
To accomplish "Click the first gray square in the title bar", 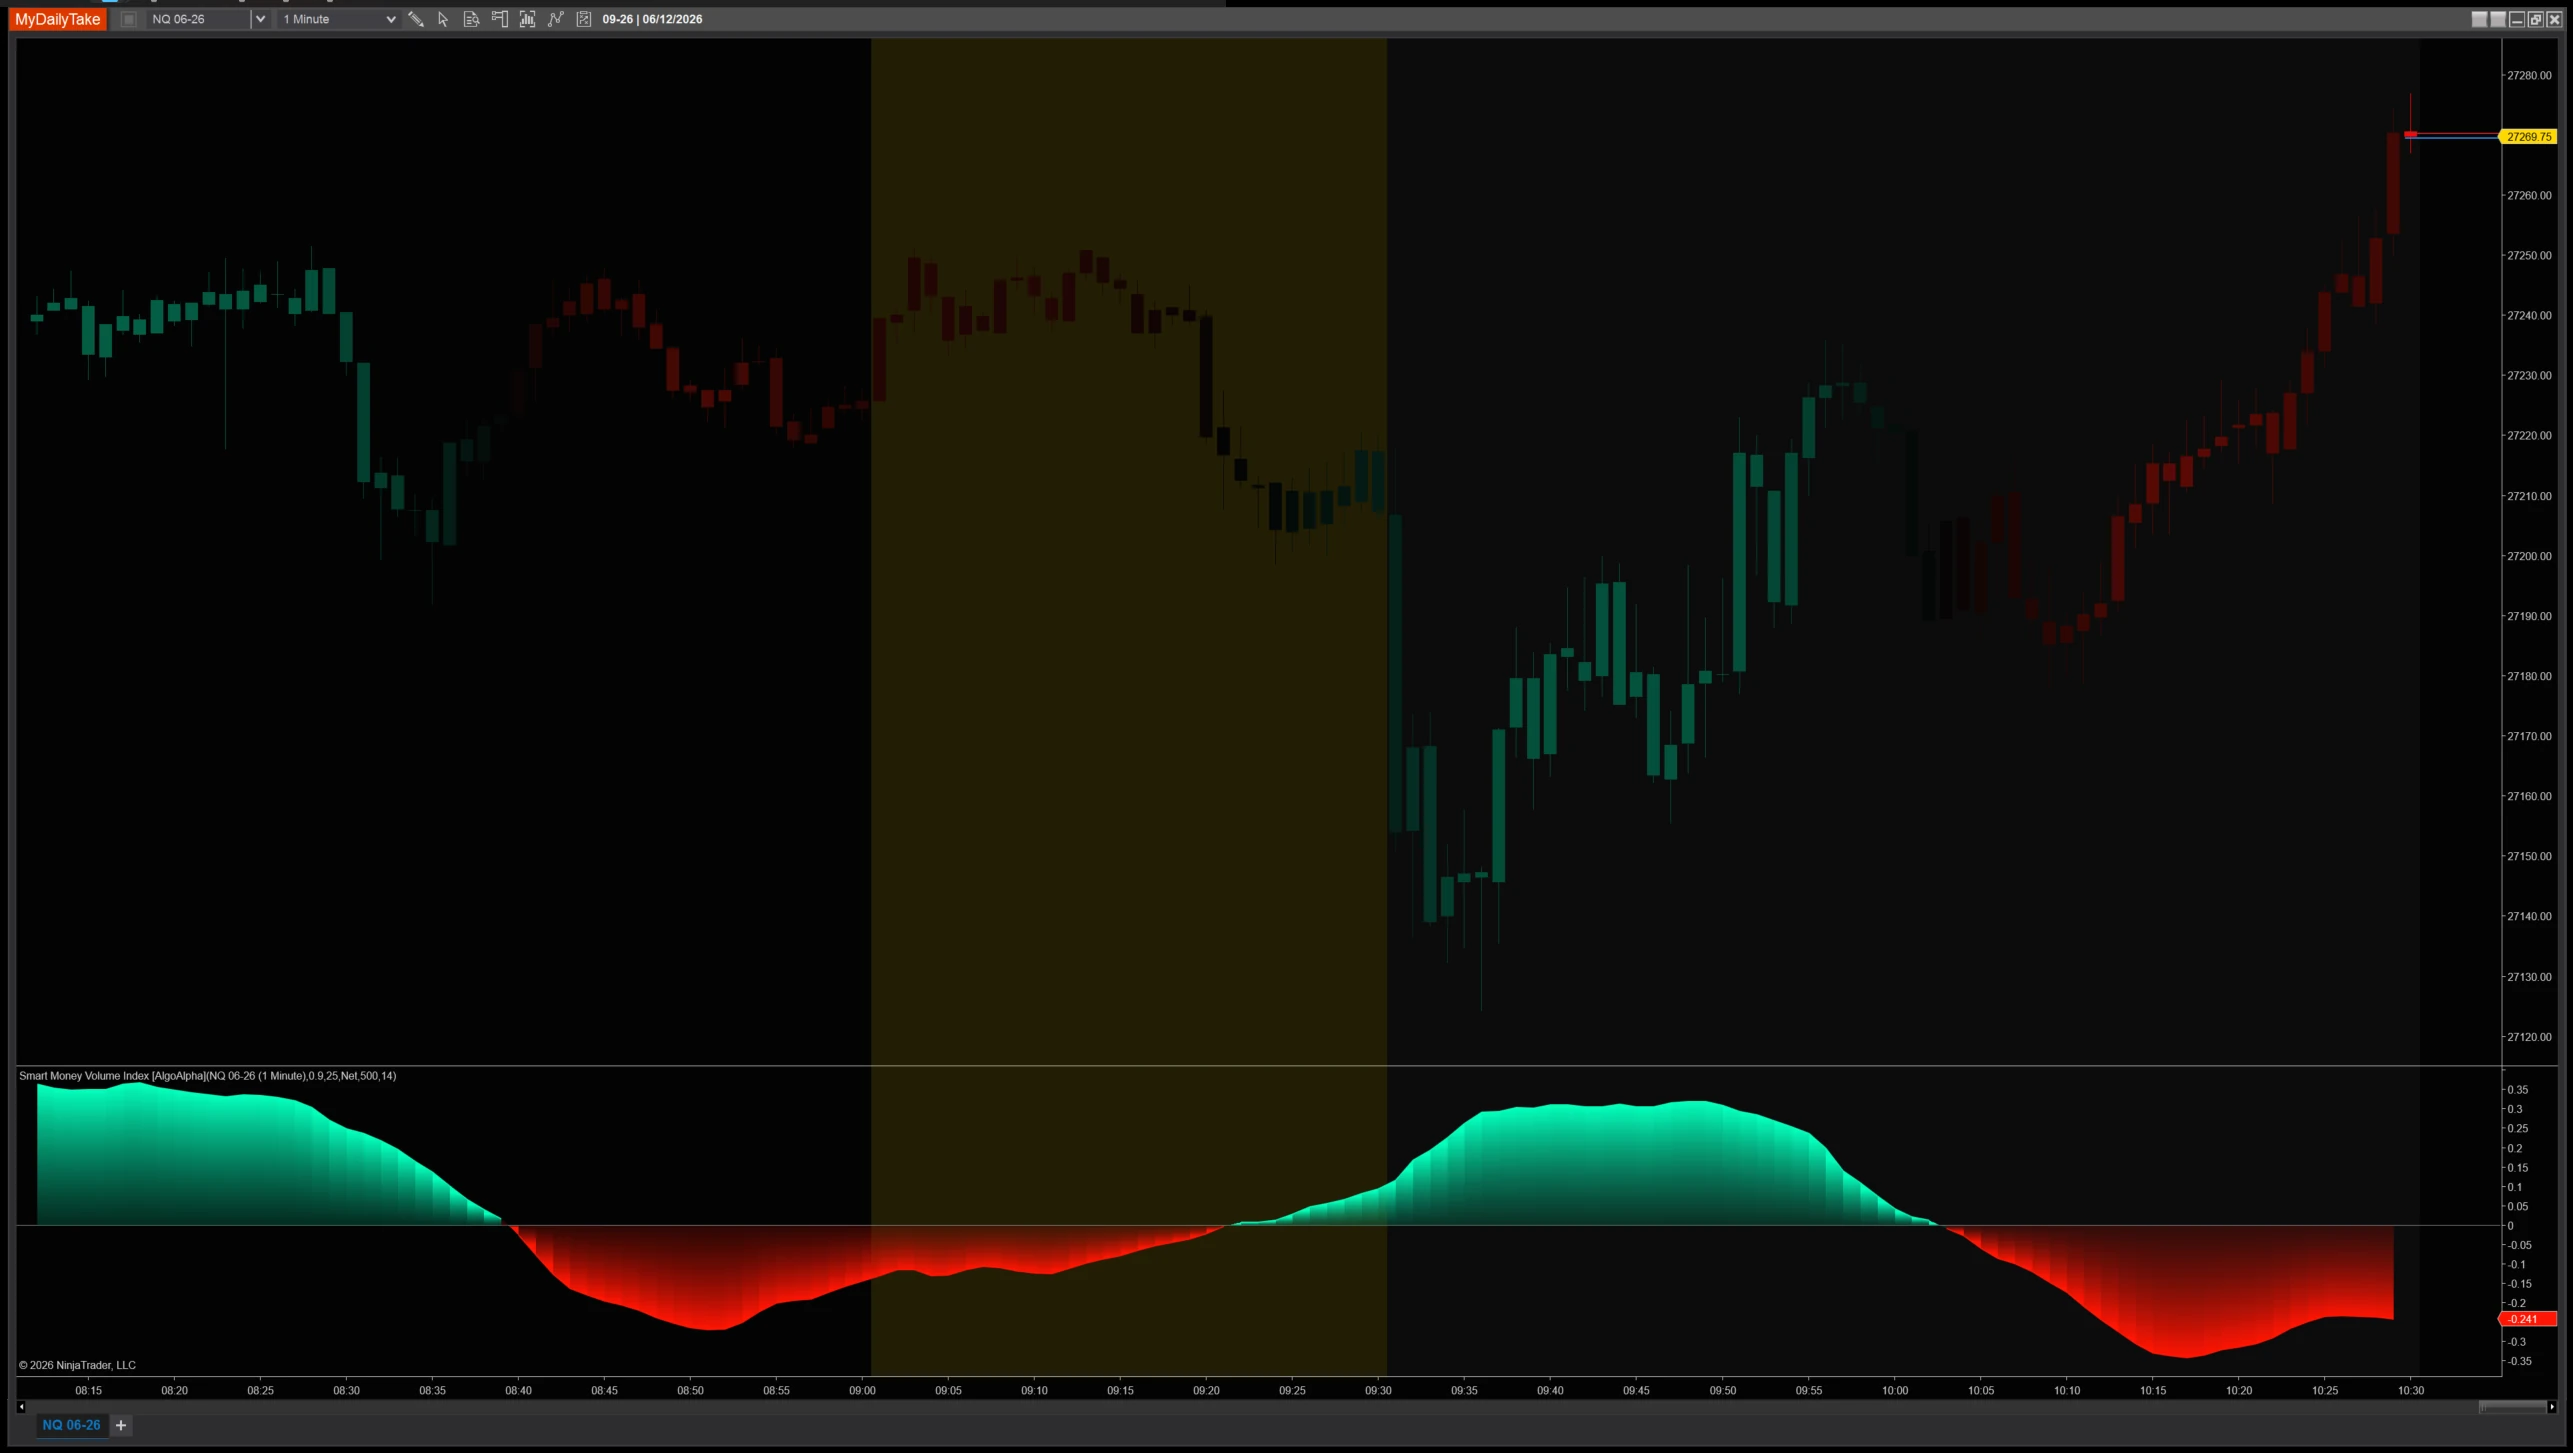I will pyautogui.click(x=2479, y=19).
